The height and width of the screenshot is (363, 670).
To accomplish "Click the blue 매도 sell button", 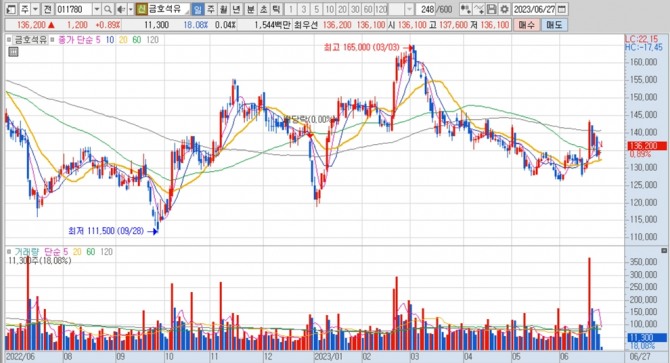I will pos(554,25).
